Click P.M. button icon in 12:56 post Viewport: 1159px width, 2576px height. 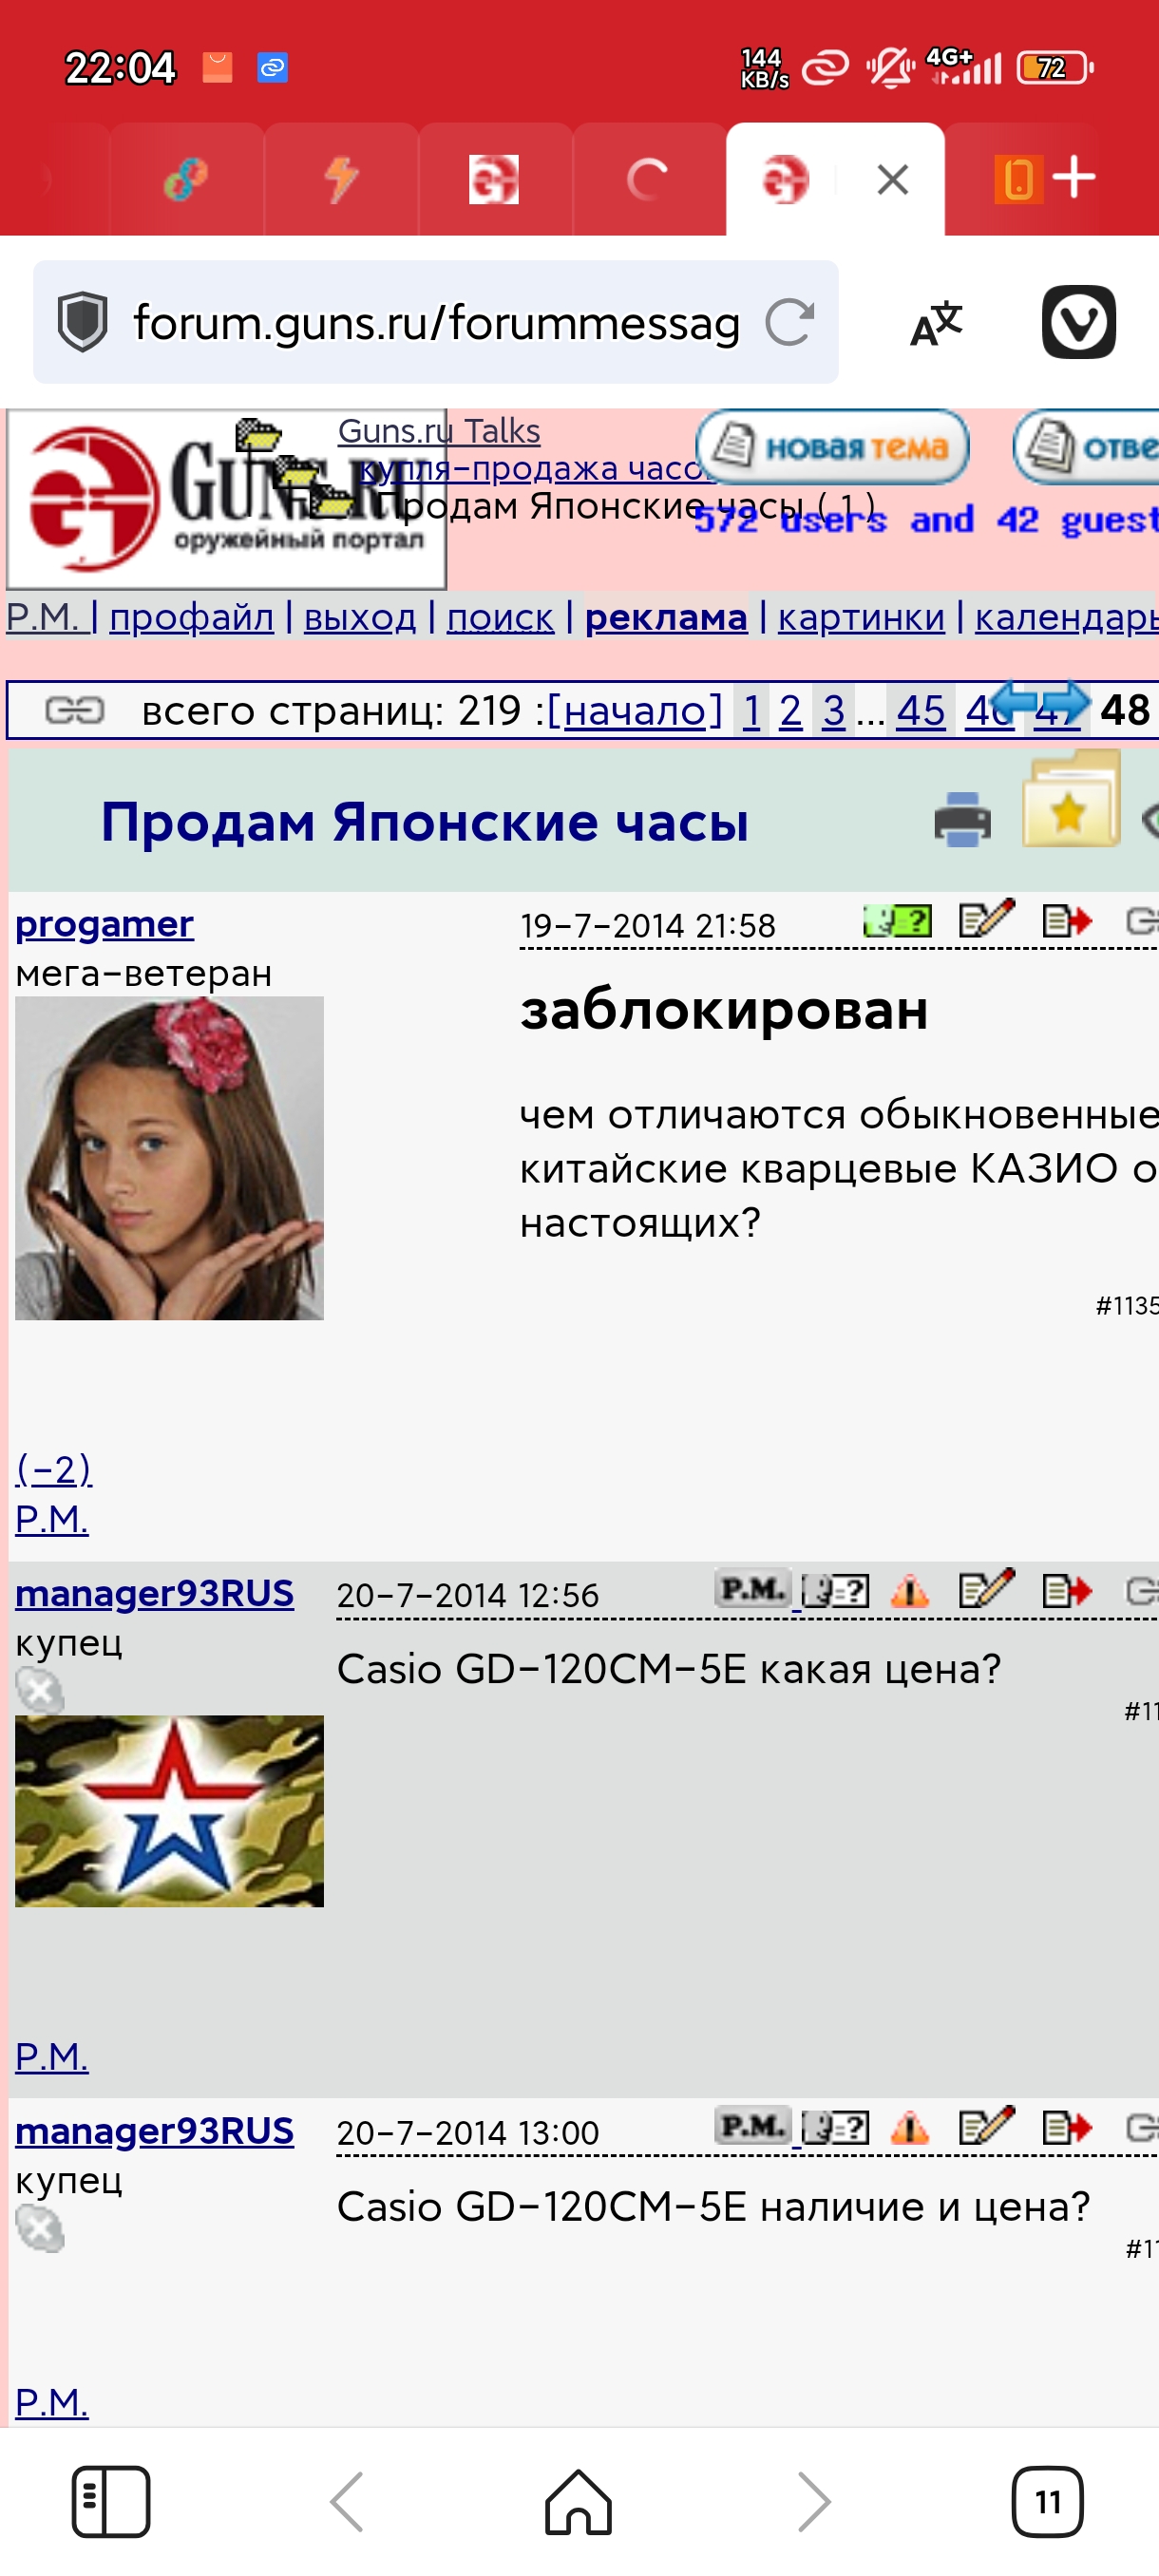(752, 1588)
